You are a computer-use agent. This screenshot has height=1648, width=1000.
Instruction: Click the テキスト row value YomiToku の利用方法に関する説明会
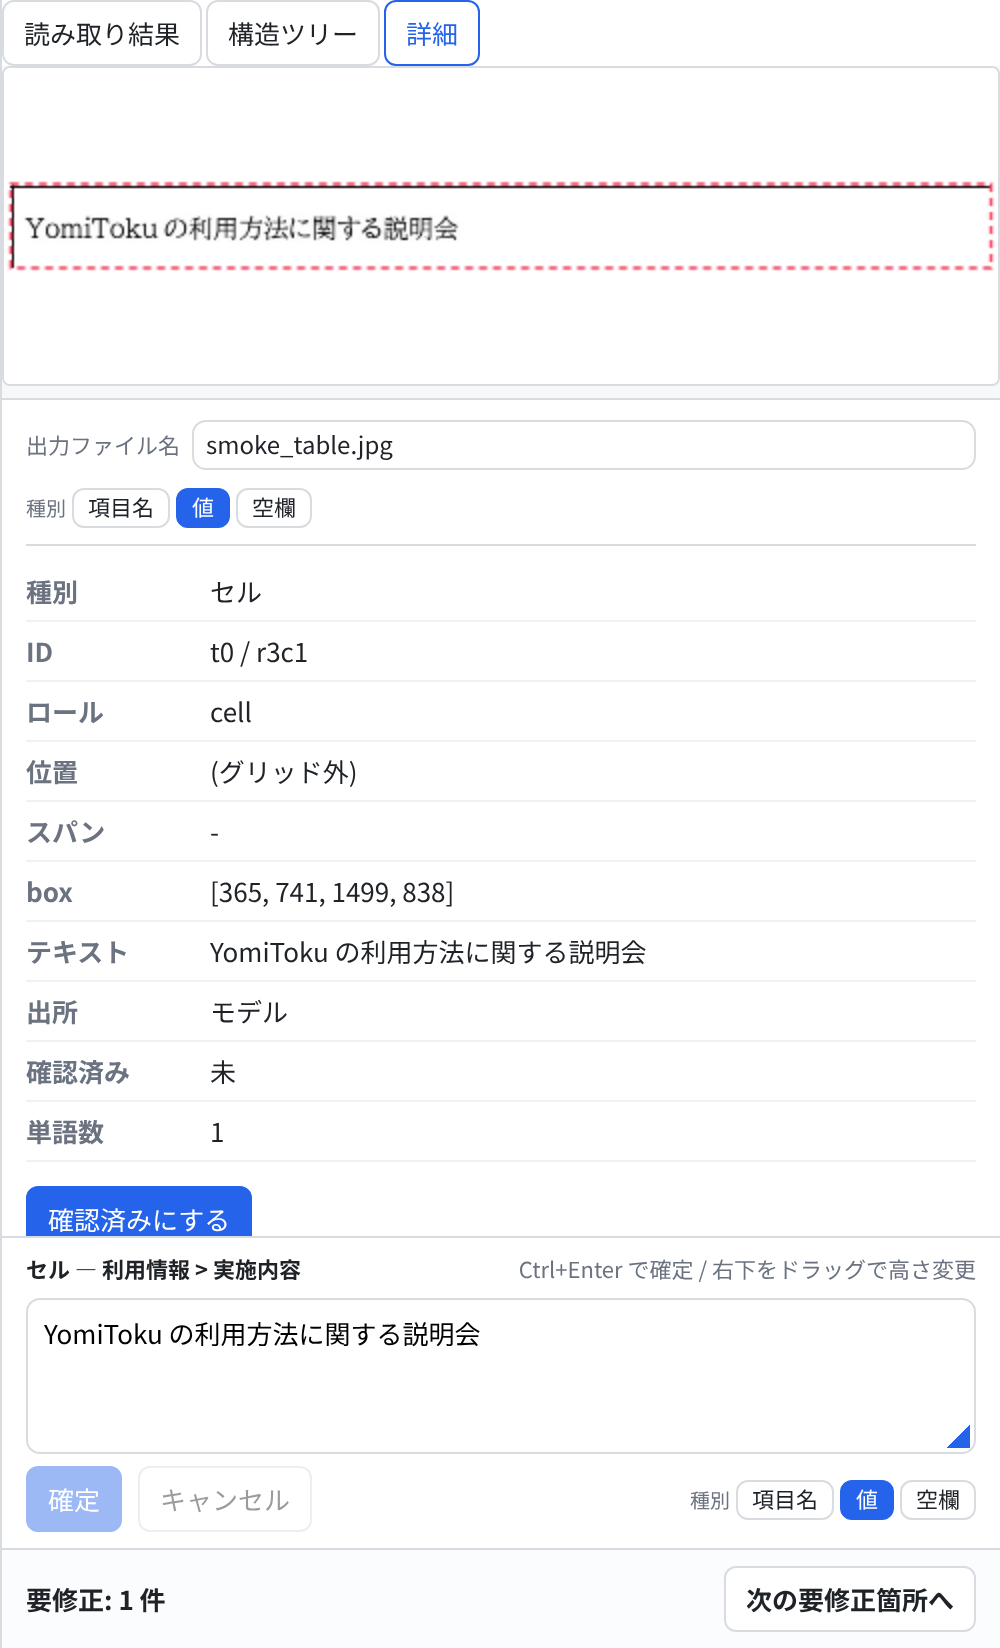(428, 953)
